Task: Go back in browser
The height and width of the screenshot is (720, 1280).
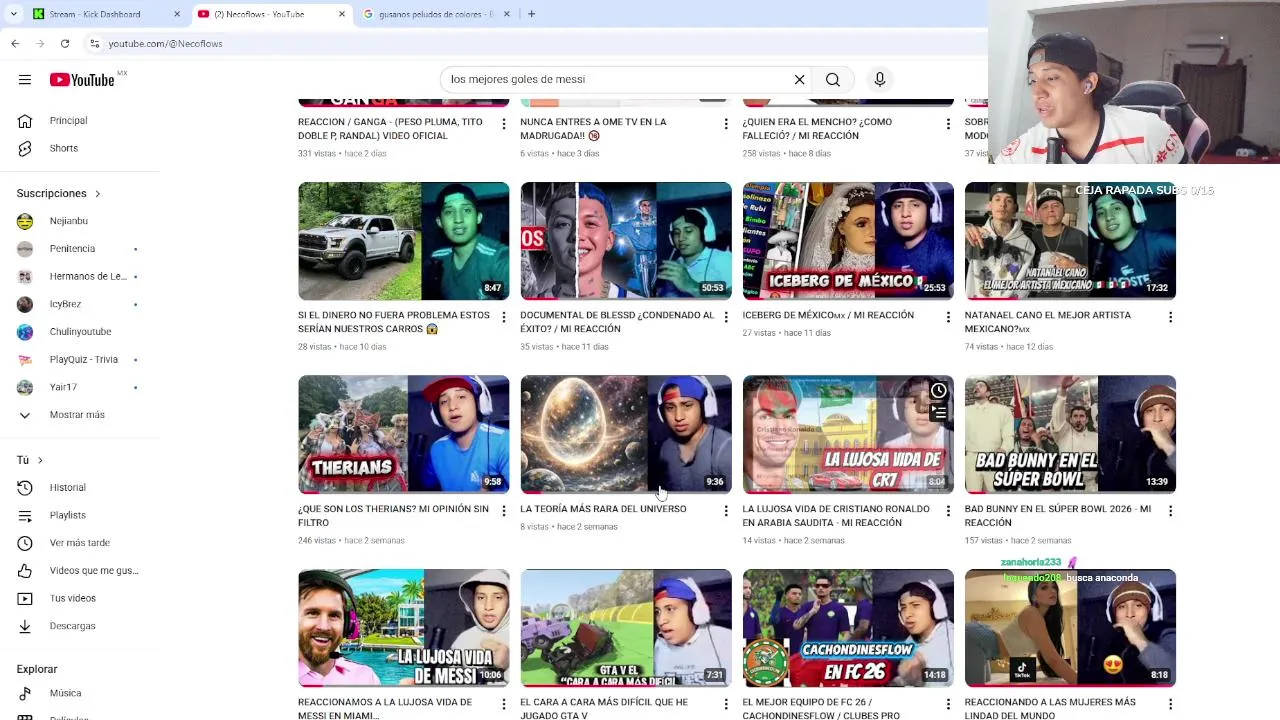Action: pyautogui.click(x=15, y=44)
